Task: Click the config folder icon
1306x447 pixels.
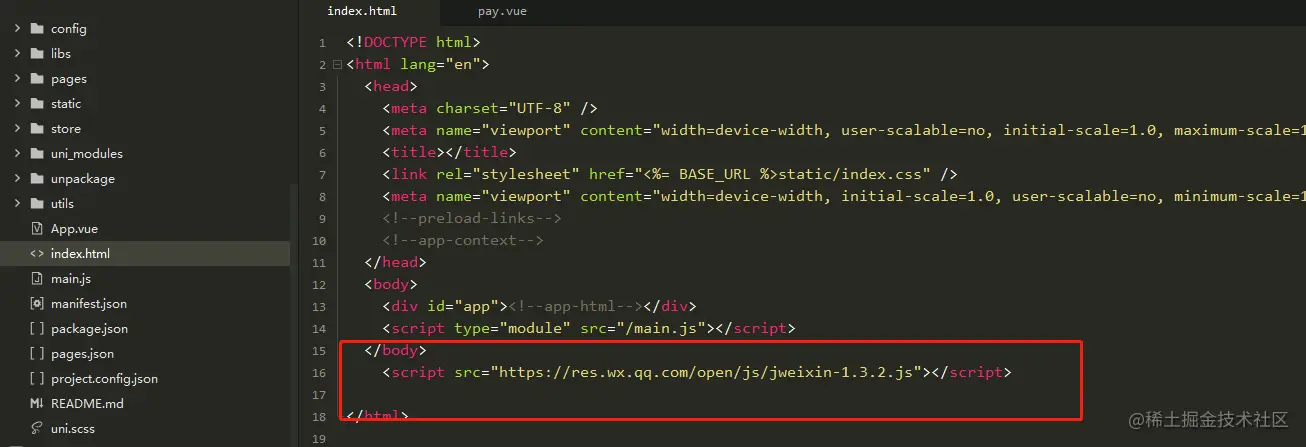Action: 37,29
